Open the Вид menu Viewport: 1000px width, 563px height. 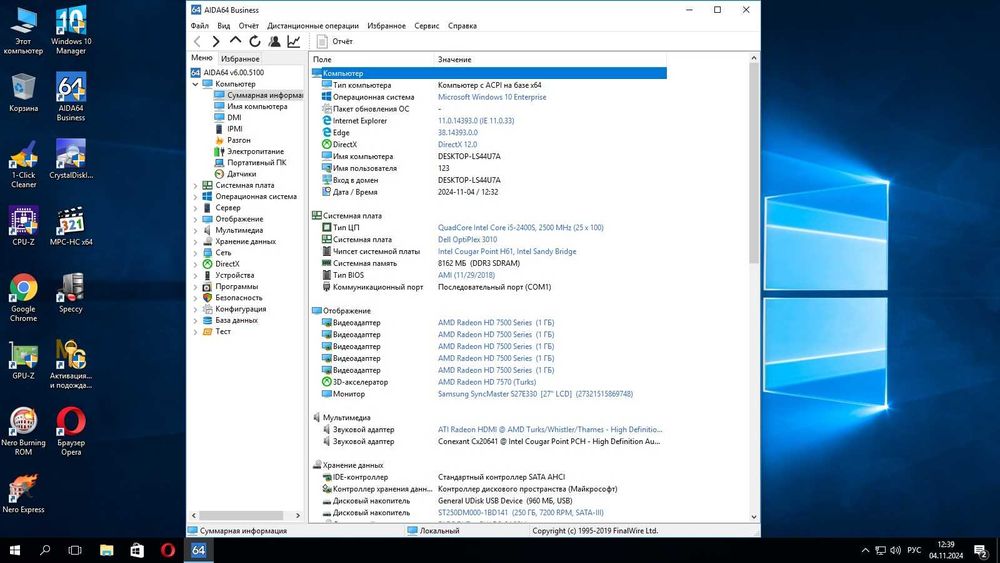(224, 26)
